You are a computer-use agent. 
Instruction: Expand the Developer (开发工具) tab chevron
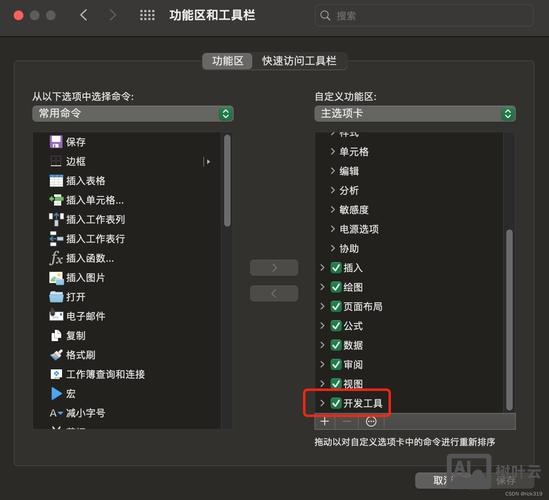point(322,403)
